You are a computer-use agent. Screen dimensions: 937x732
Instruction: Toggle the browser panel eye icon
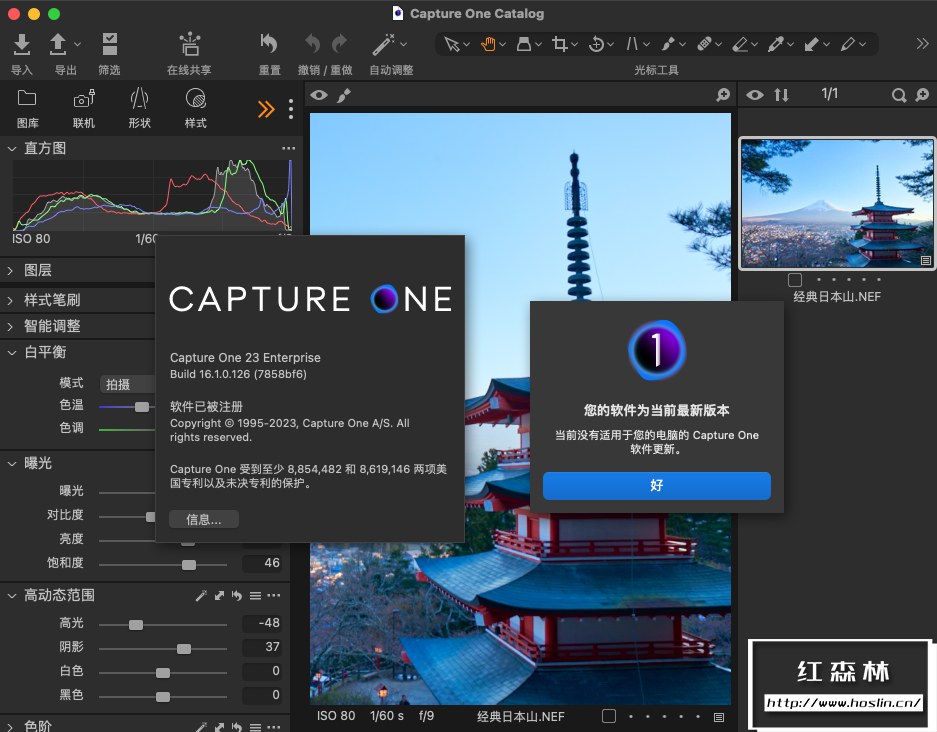pyautogui.click(x=755, y=95)
